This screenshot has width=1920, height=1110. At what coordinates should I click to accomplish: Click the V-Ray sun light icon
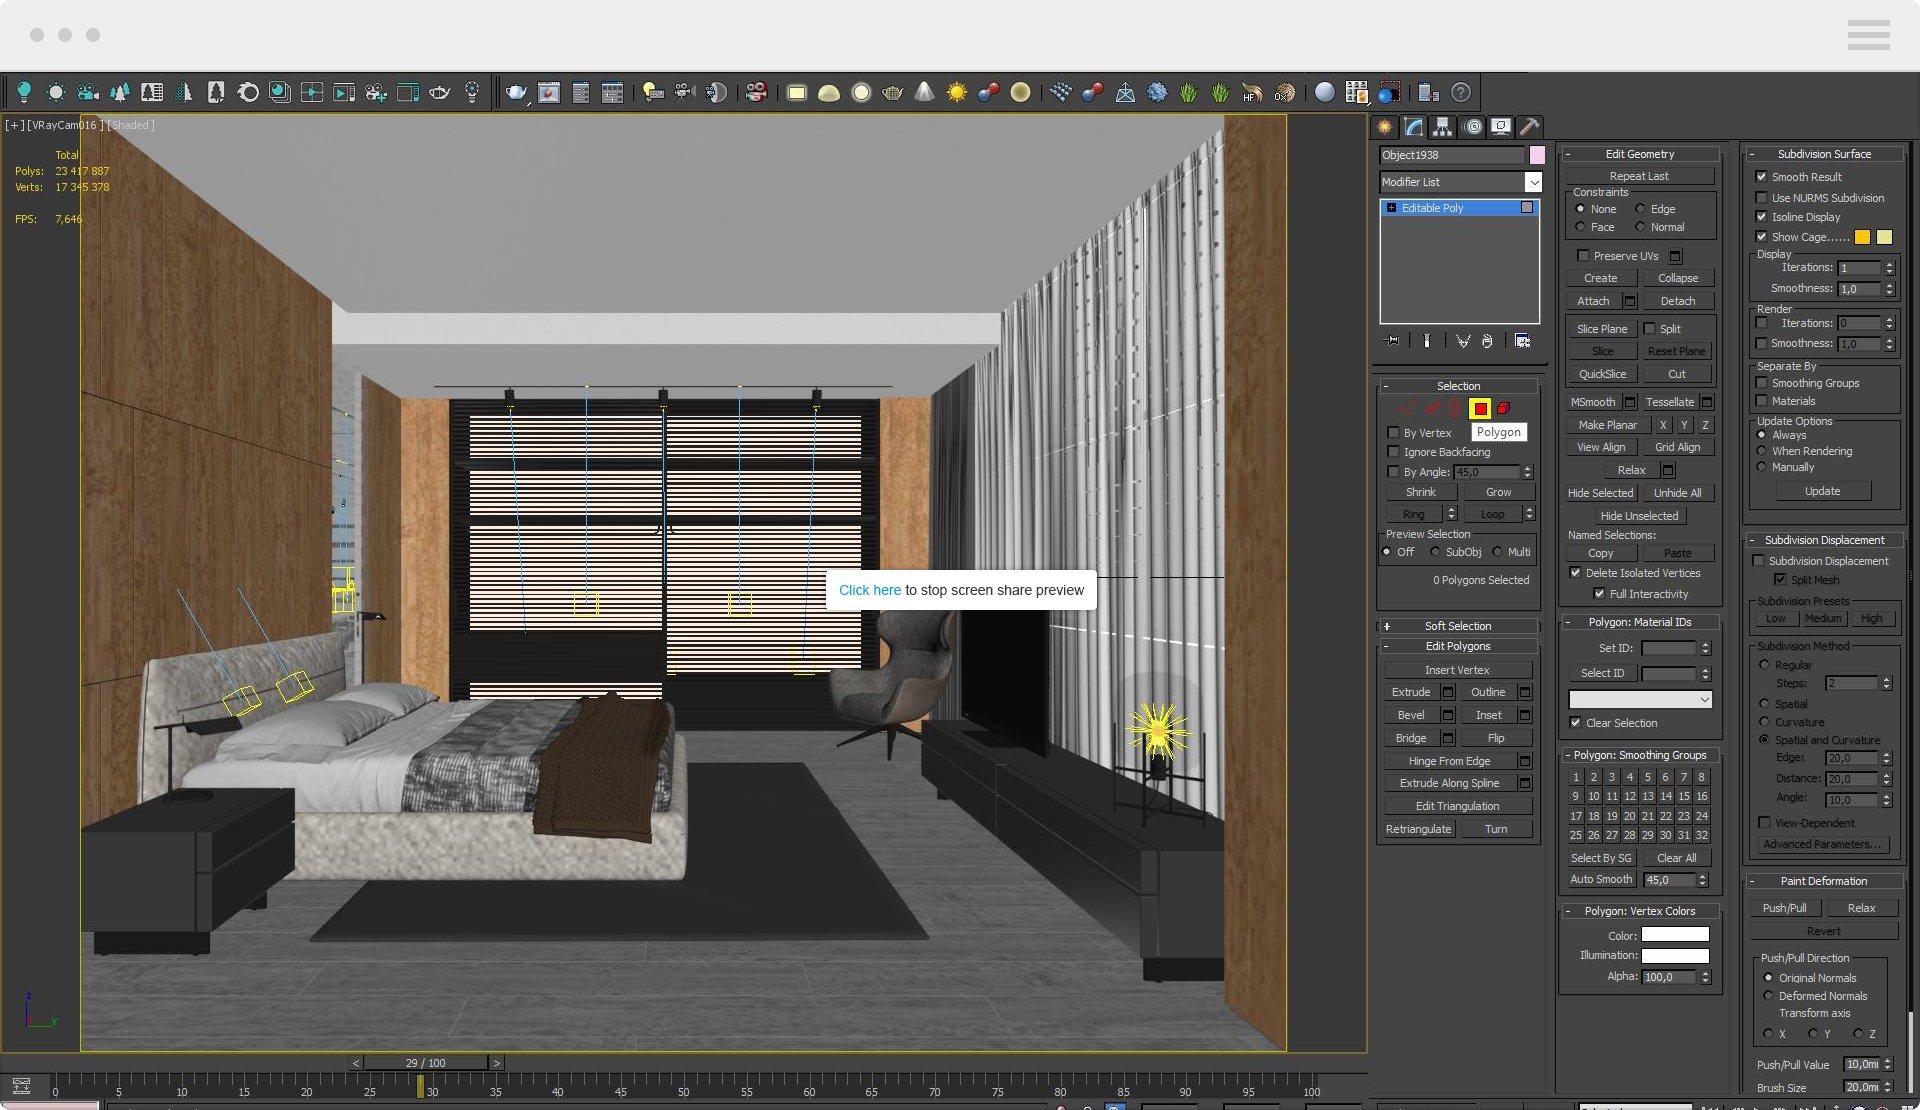[957, 93]
